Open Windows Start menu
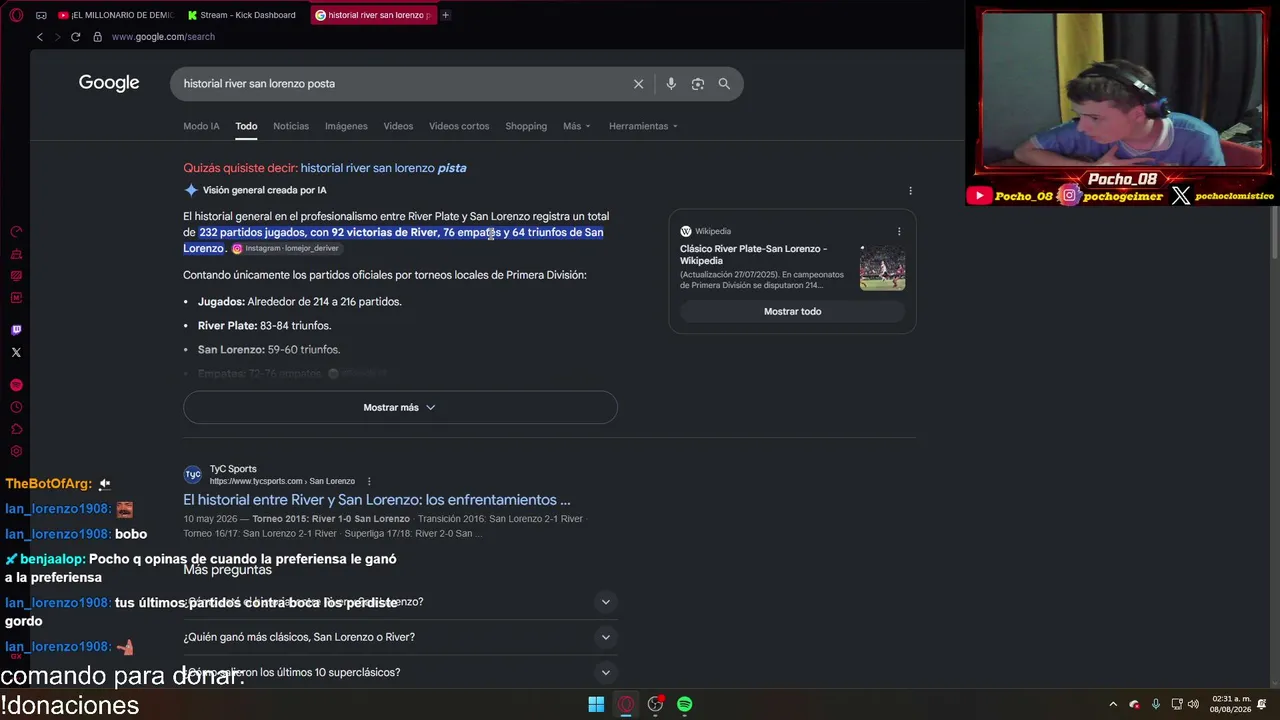Viewport: 1280px width, 720px height. click(596, 704)
